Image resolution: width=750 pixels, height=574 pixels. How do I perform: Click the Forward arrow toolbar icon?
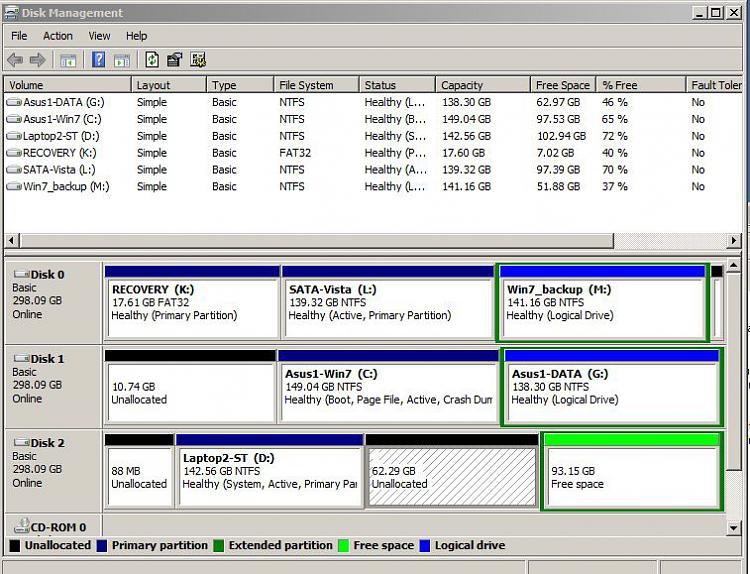pos(37,60)
